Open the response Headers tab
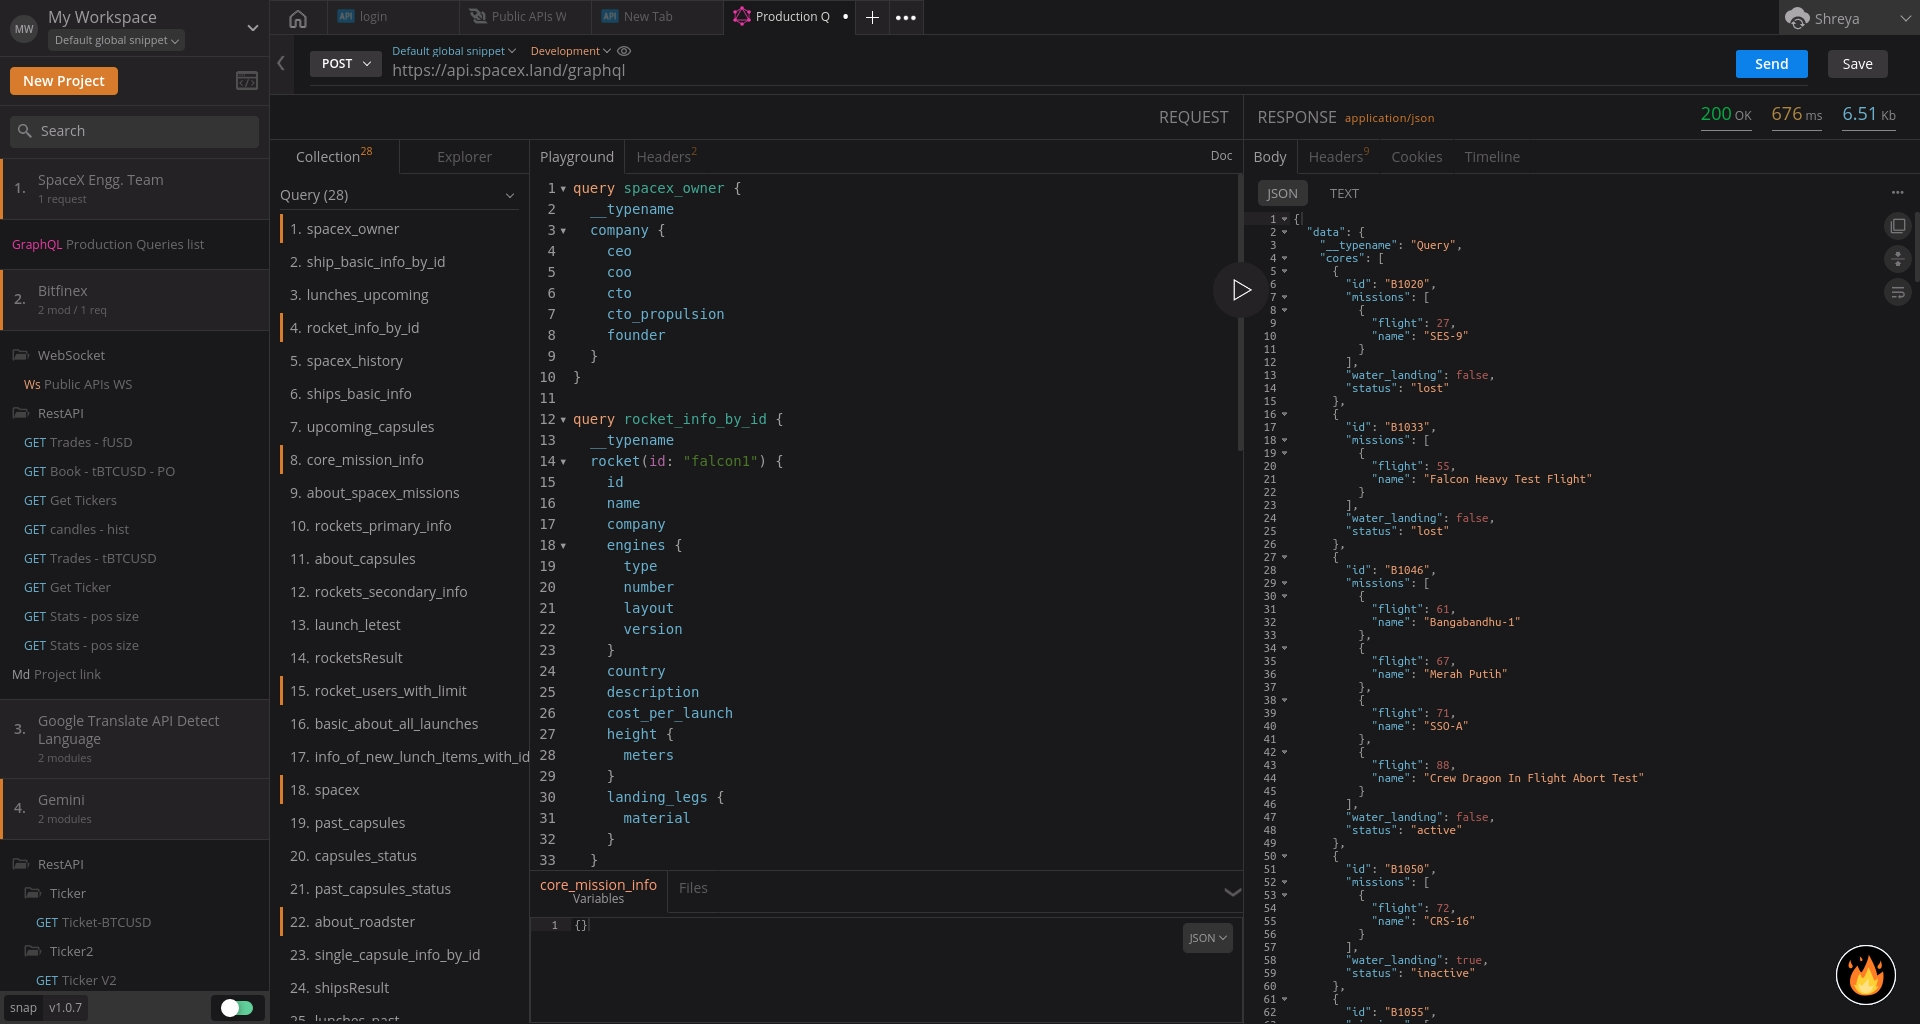The width and height of the screenshot is (1920, 1024). [x=1338, y=157]
